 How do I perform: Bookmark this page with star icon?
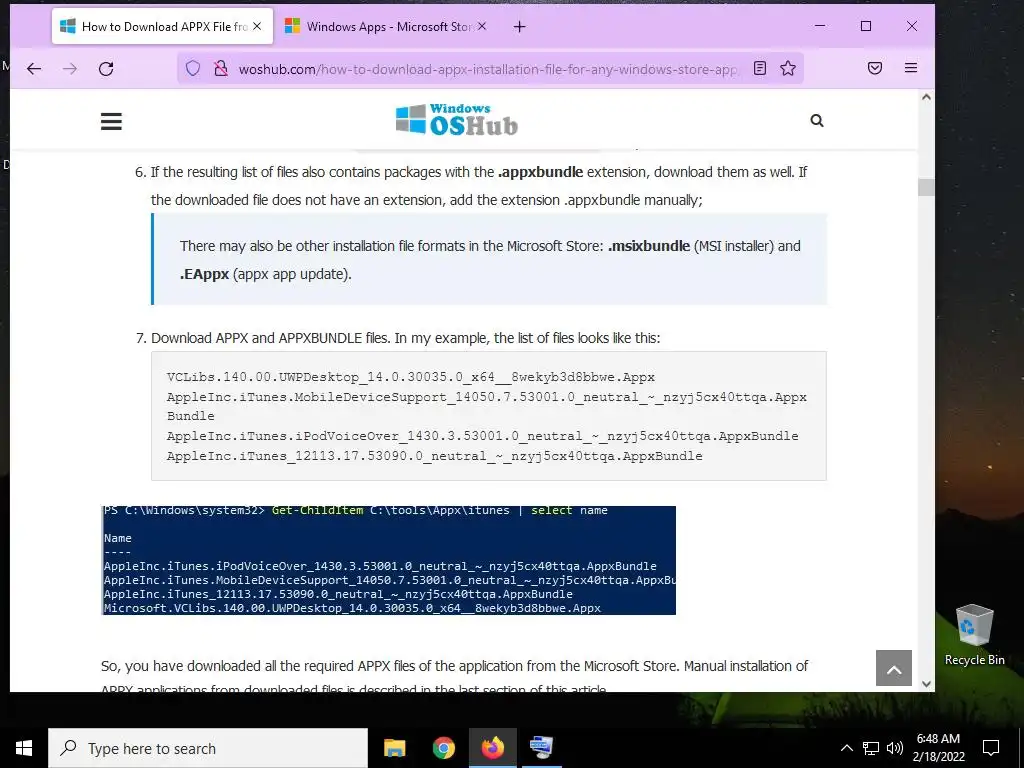coord(788,68)
